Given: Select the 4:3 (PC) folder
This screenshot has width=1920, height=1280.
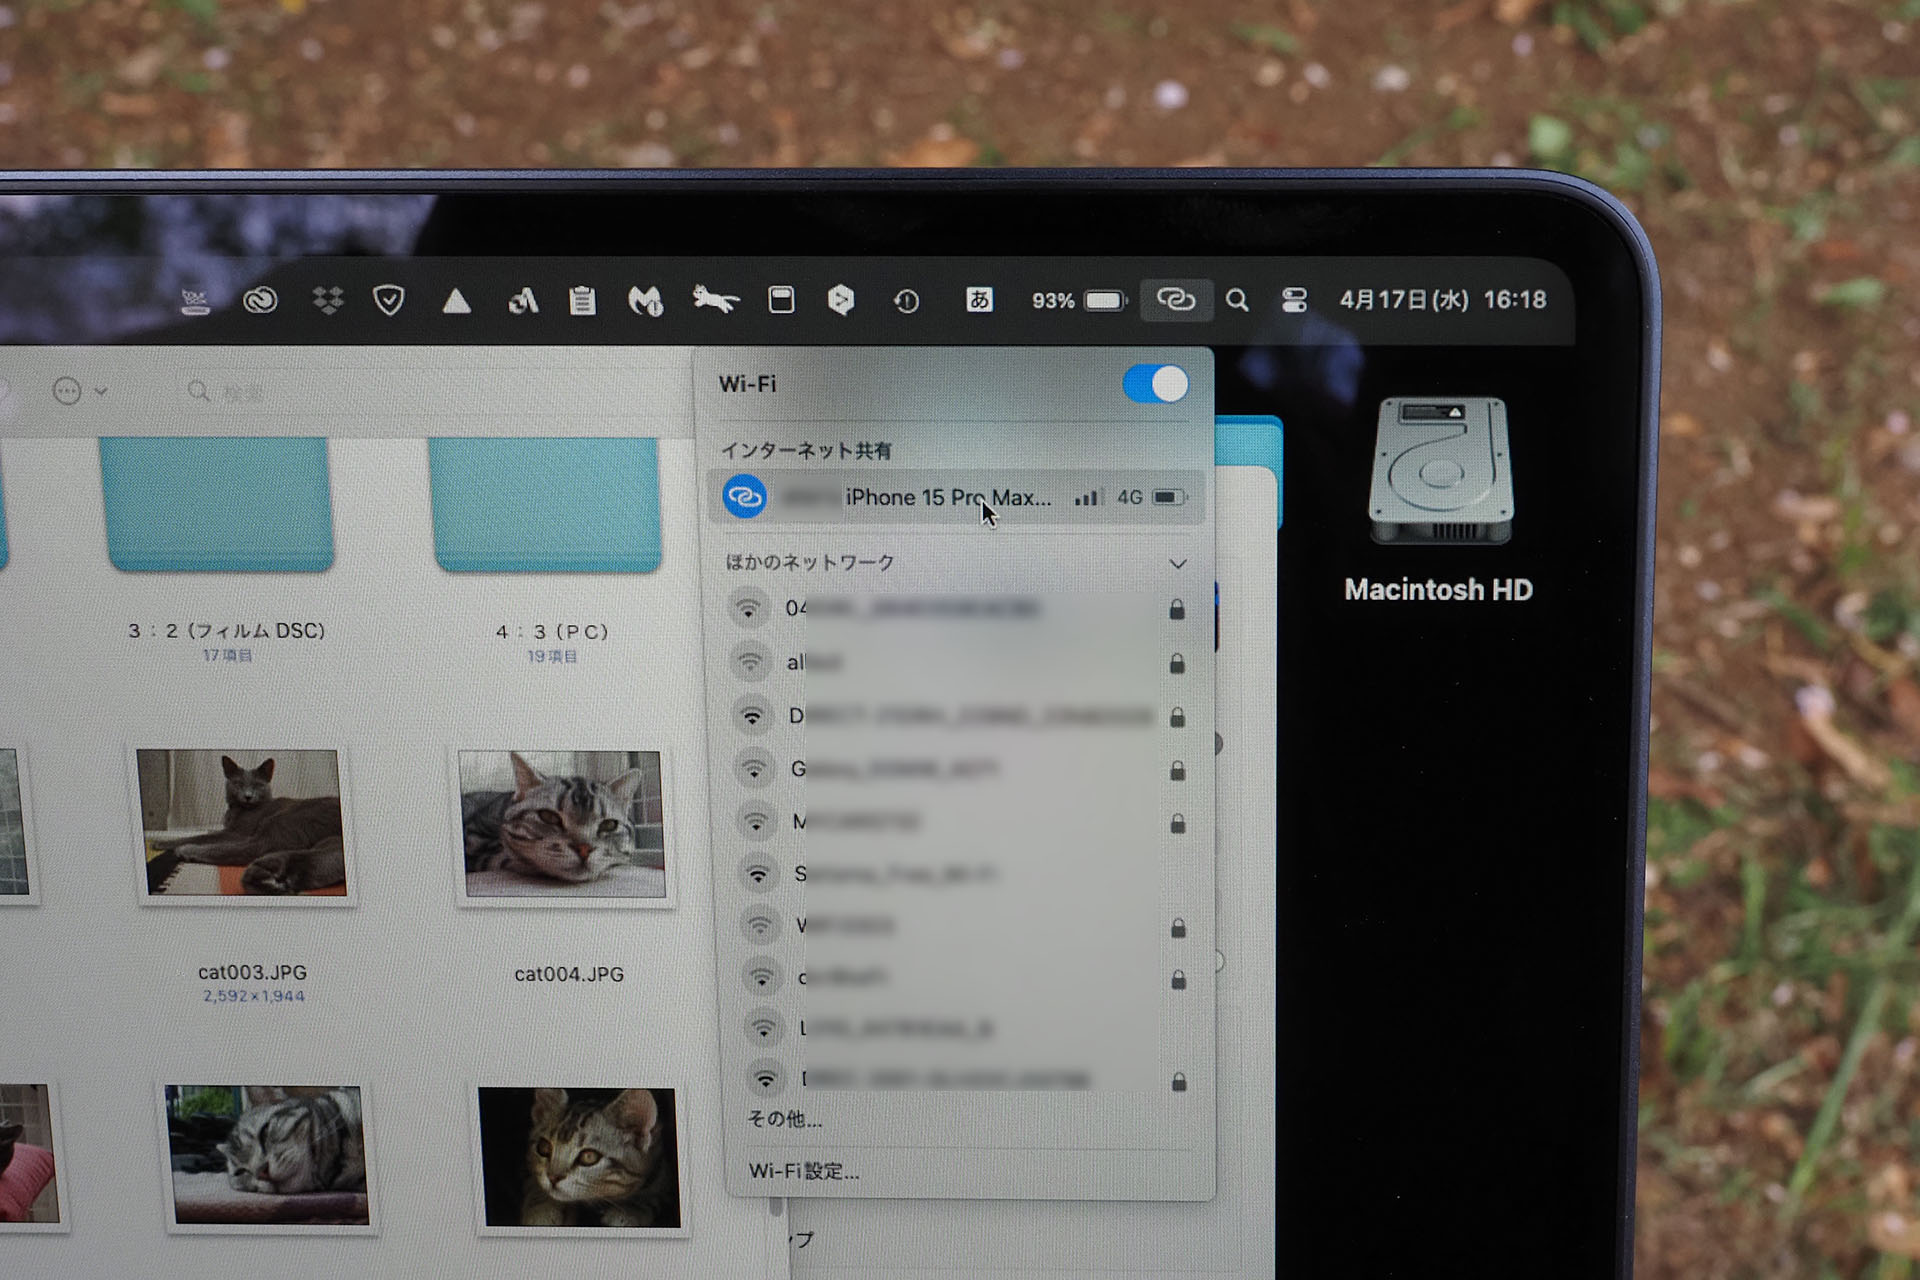Looking at the screenshot, I should point(547,504).
